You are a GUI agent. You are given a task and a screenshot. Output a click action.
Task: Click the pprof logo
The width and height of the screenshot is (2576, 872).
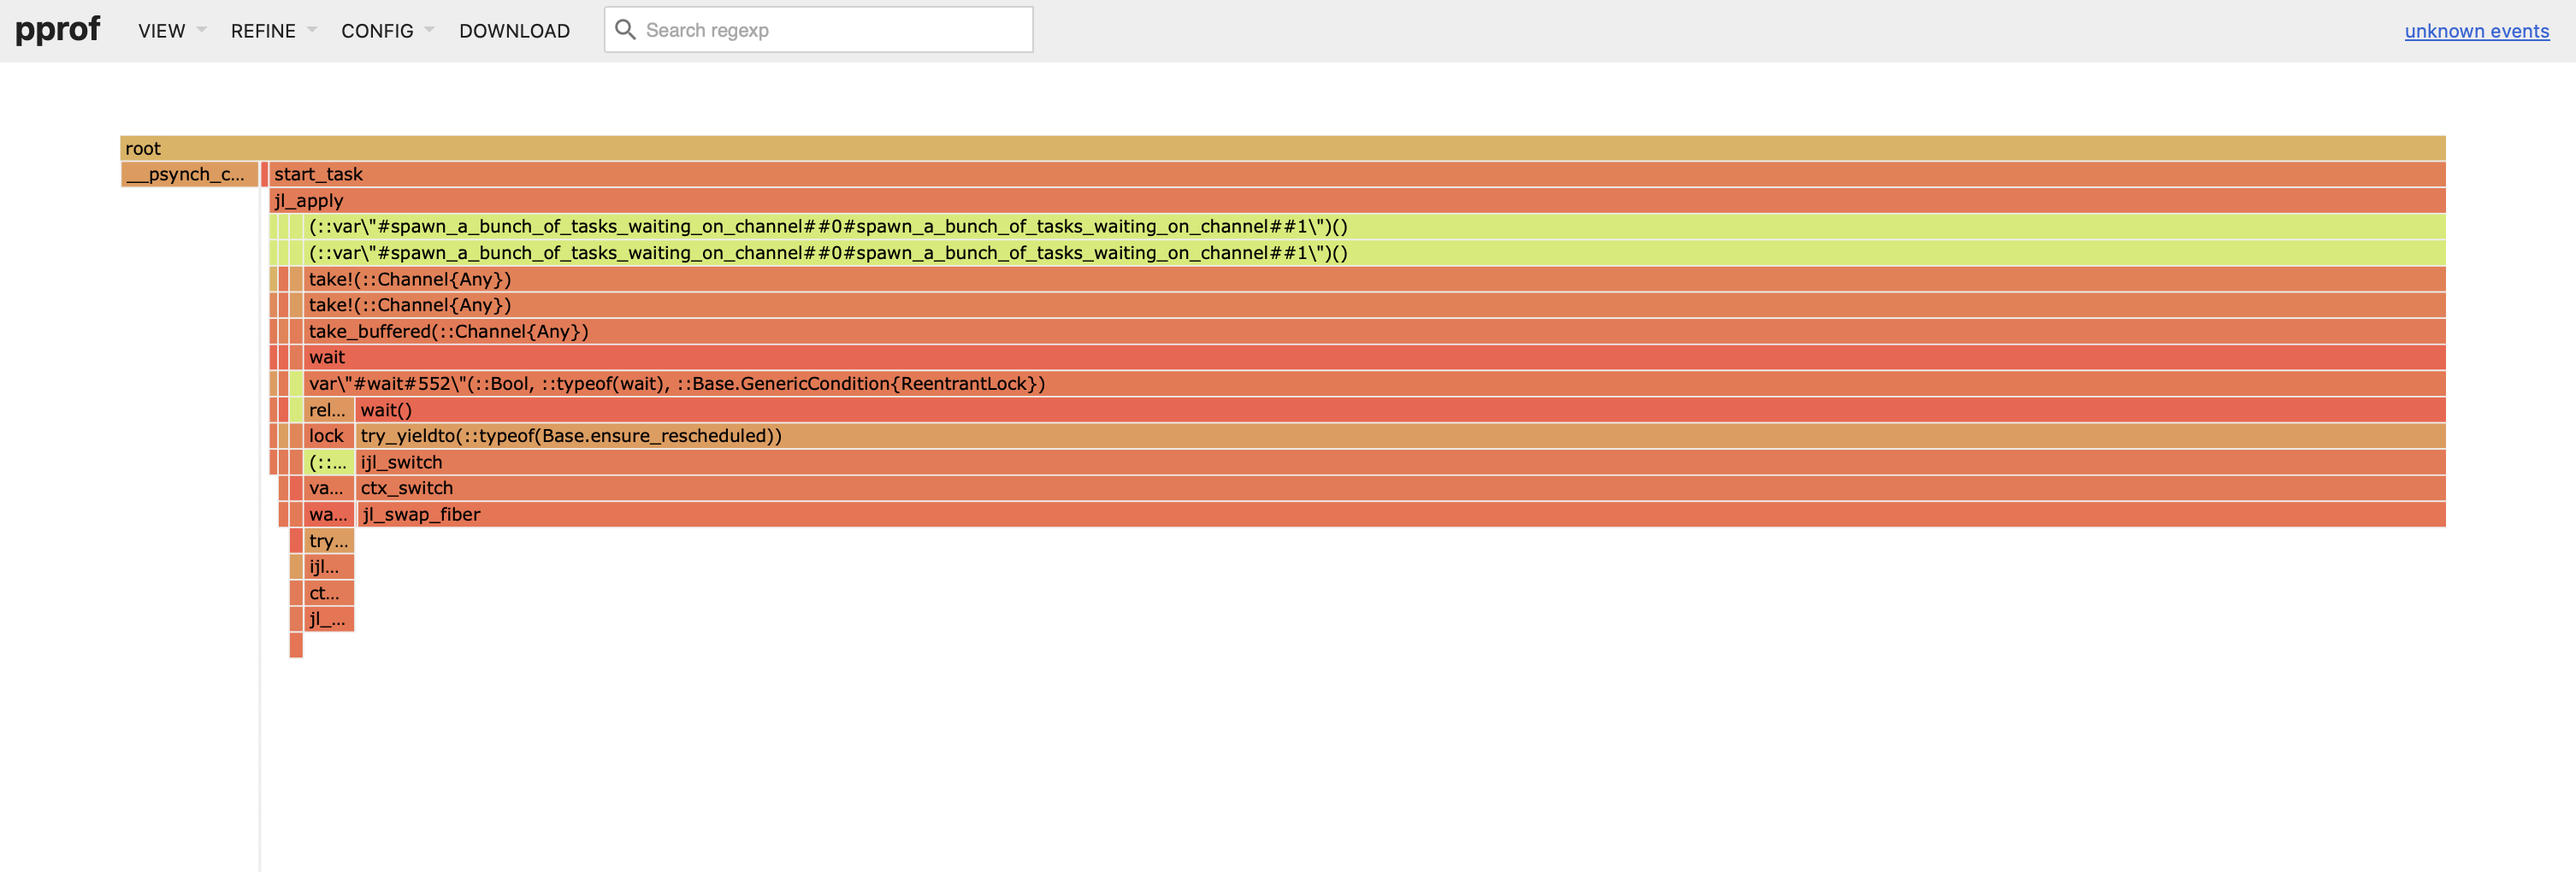pyautogui.click(x=57, y=30)
